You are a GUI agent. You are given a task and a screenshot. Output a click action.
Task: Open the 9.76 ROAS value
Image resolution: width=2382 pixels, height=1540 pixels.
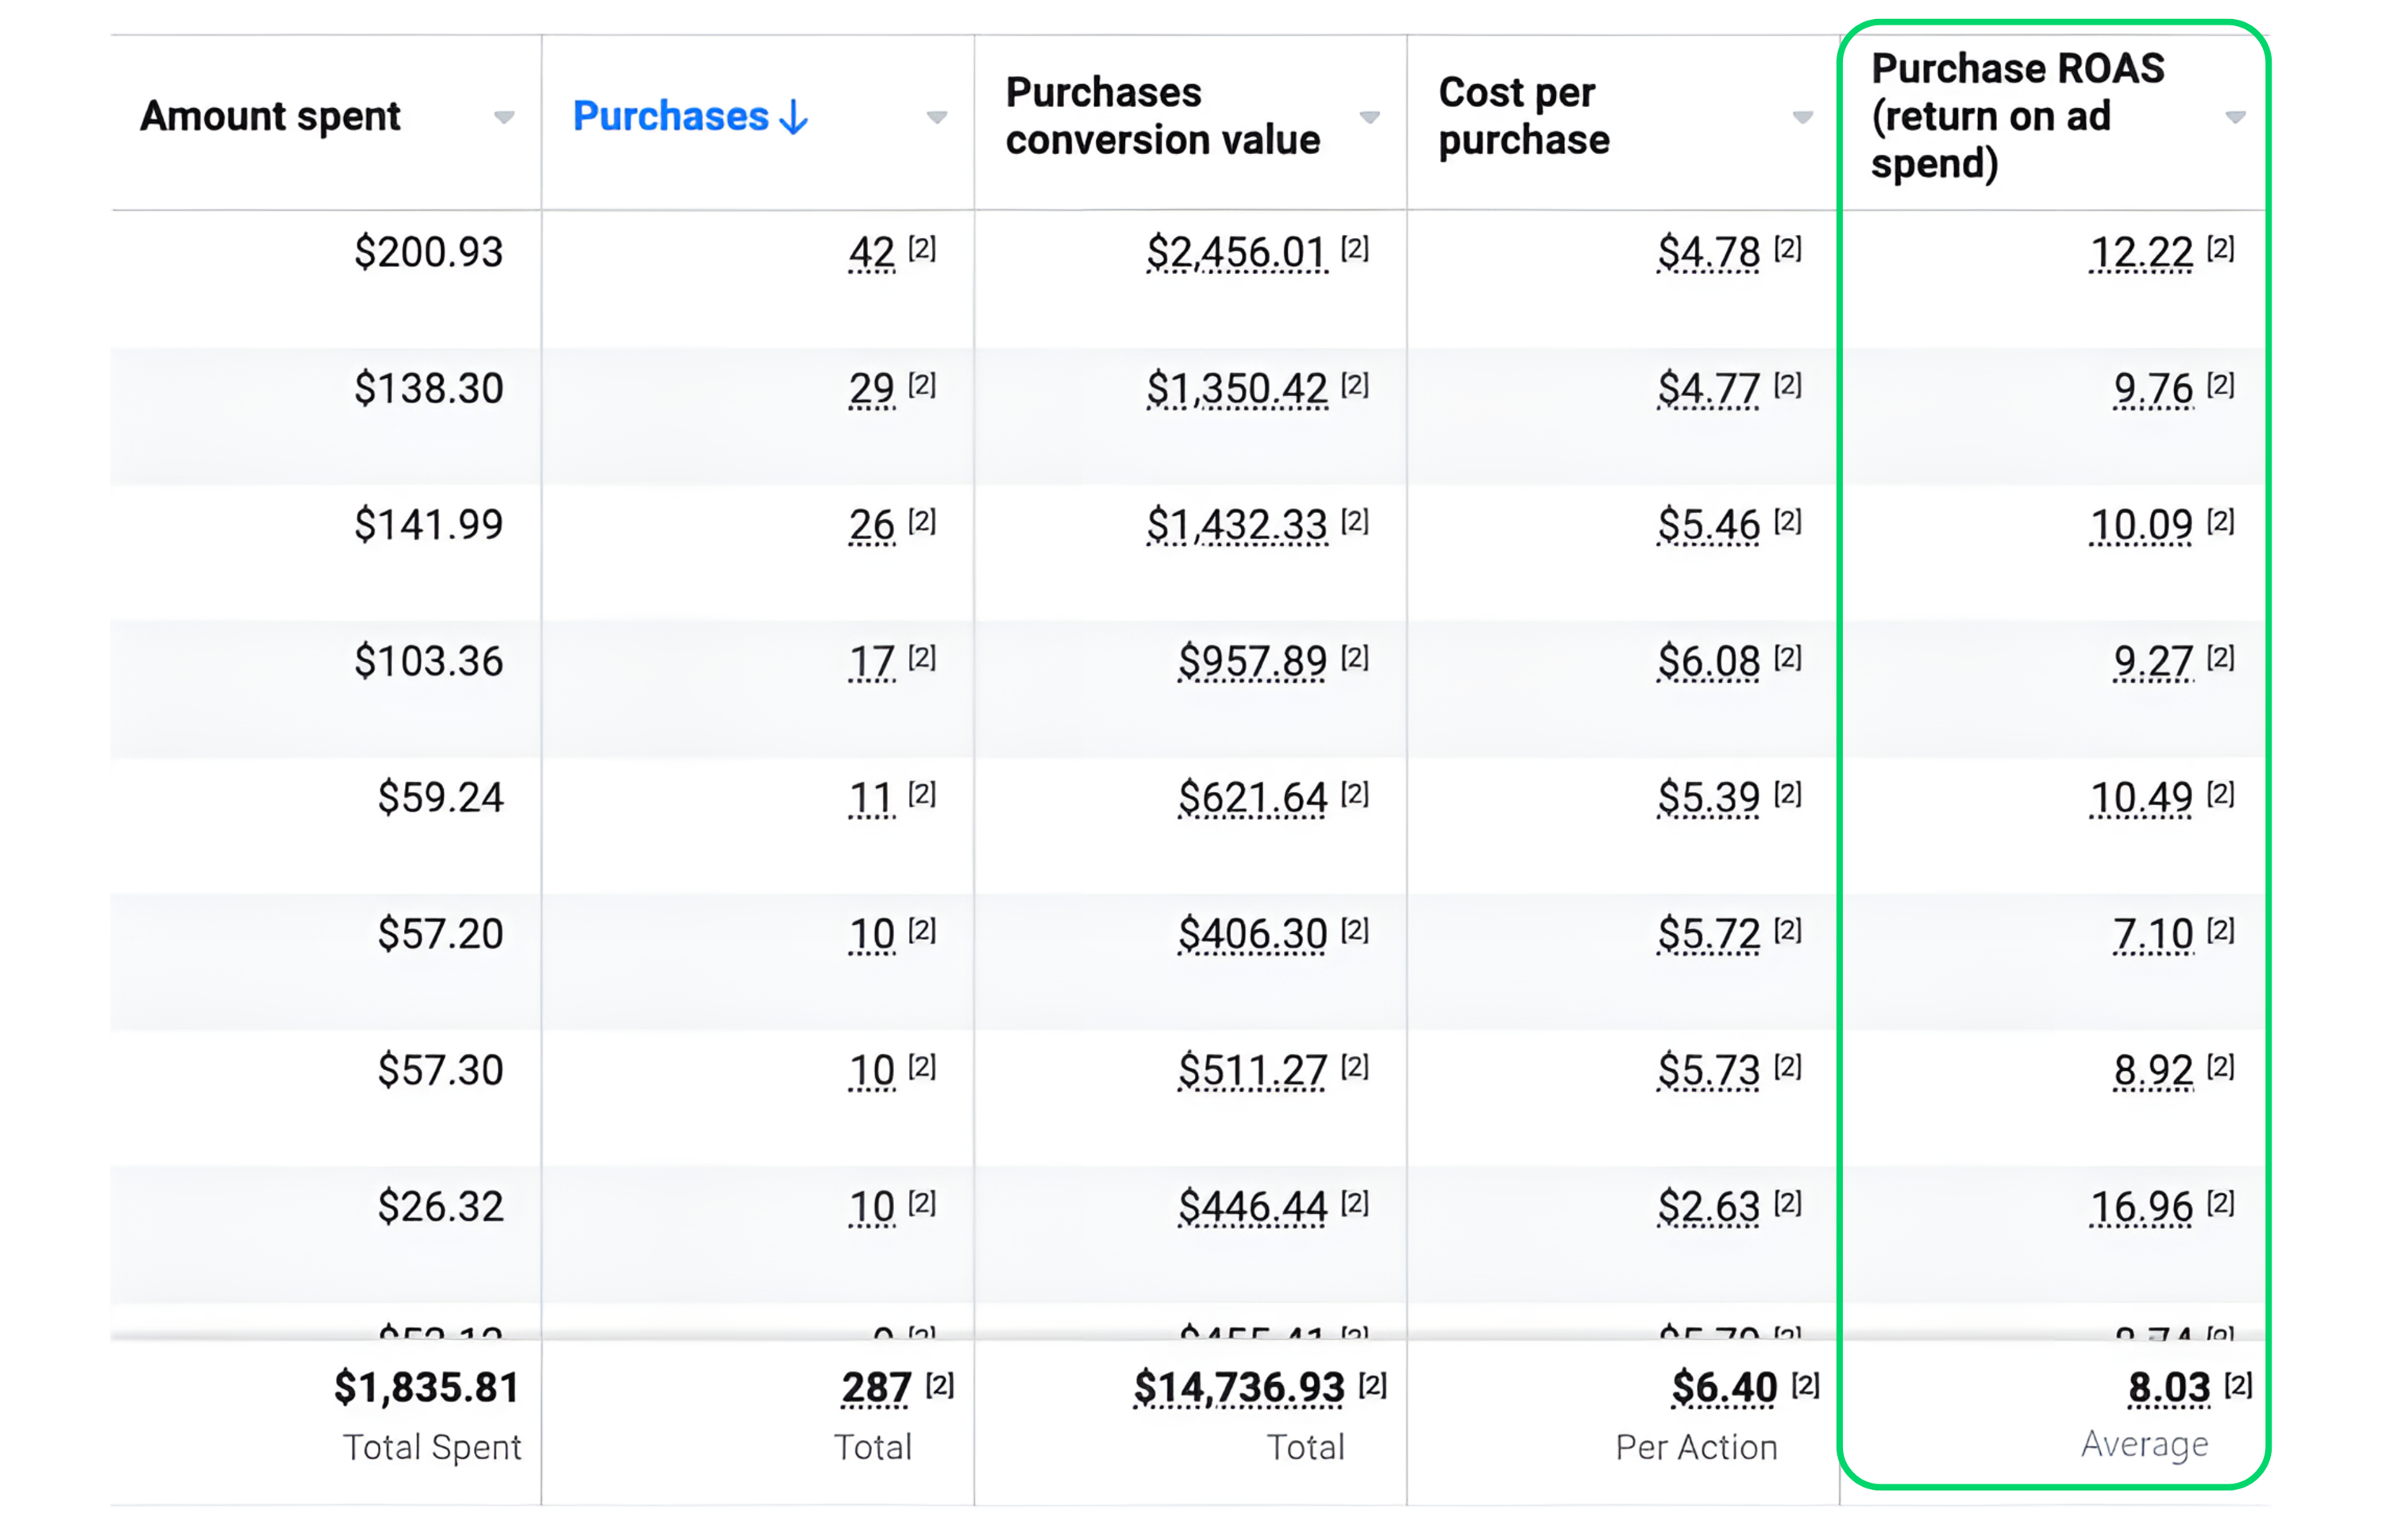click(x=2153, y=388)
